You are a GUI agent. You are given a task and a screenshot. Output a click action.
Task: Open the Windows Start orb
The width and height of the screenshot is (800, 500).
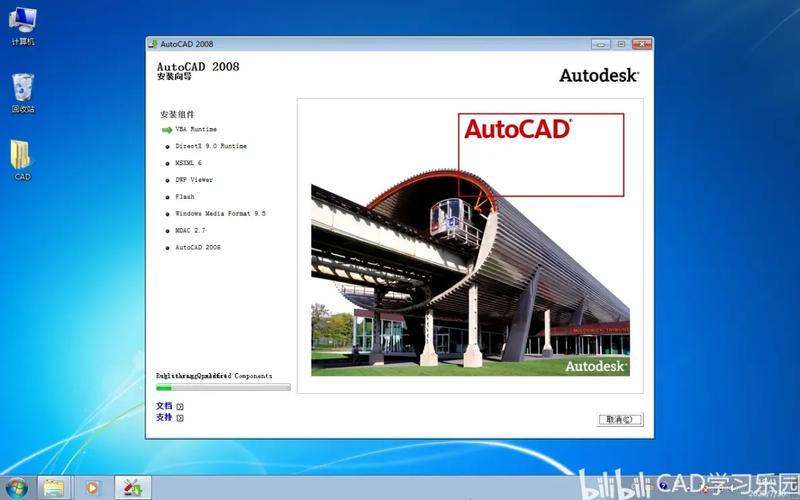[16, 488]
